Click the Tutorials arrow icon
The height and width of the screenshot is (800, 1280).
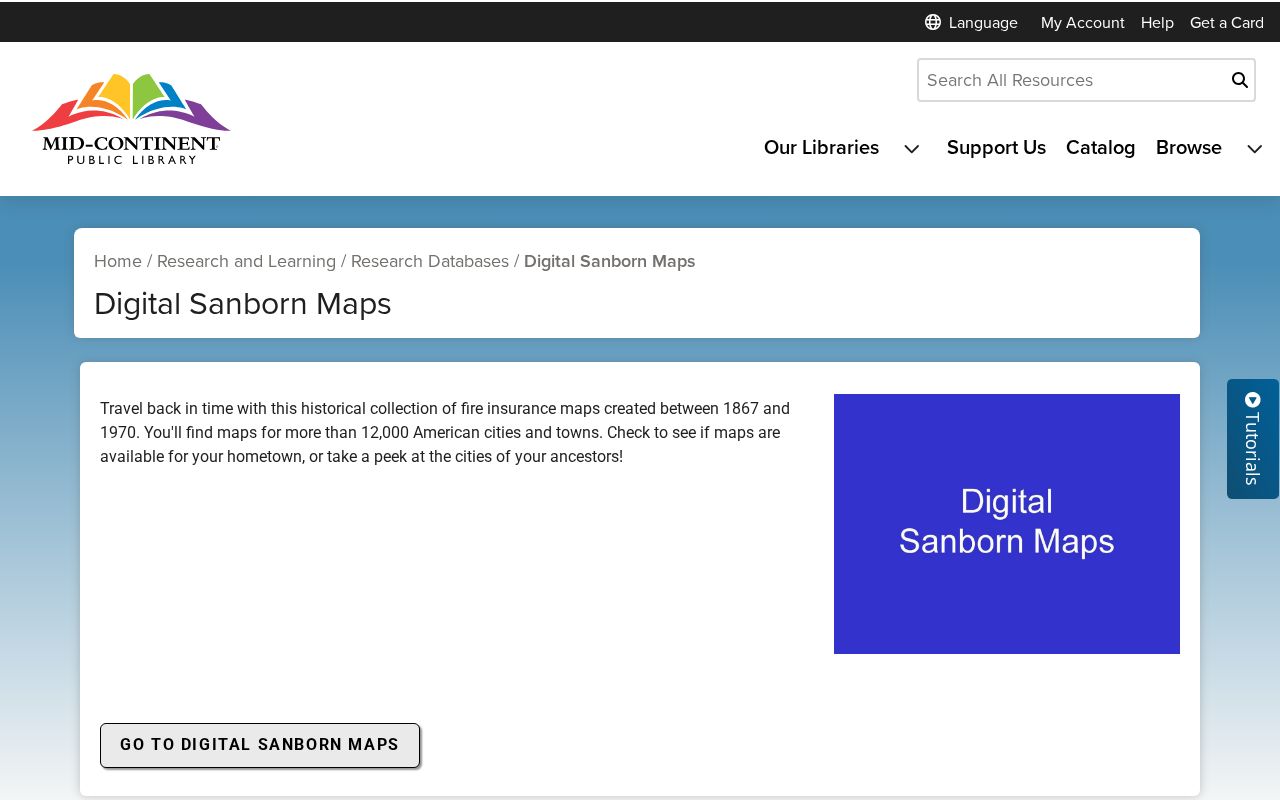click(x=1253, y=400)
